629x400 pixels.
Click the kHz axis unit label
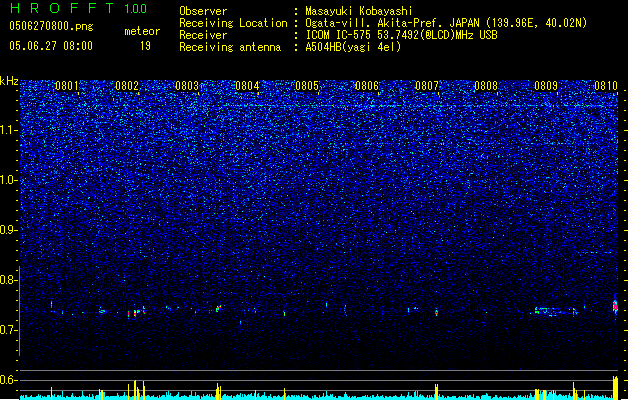click(9, 81)
